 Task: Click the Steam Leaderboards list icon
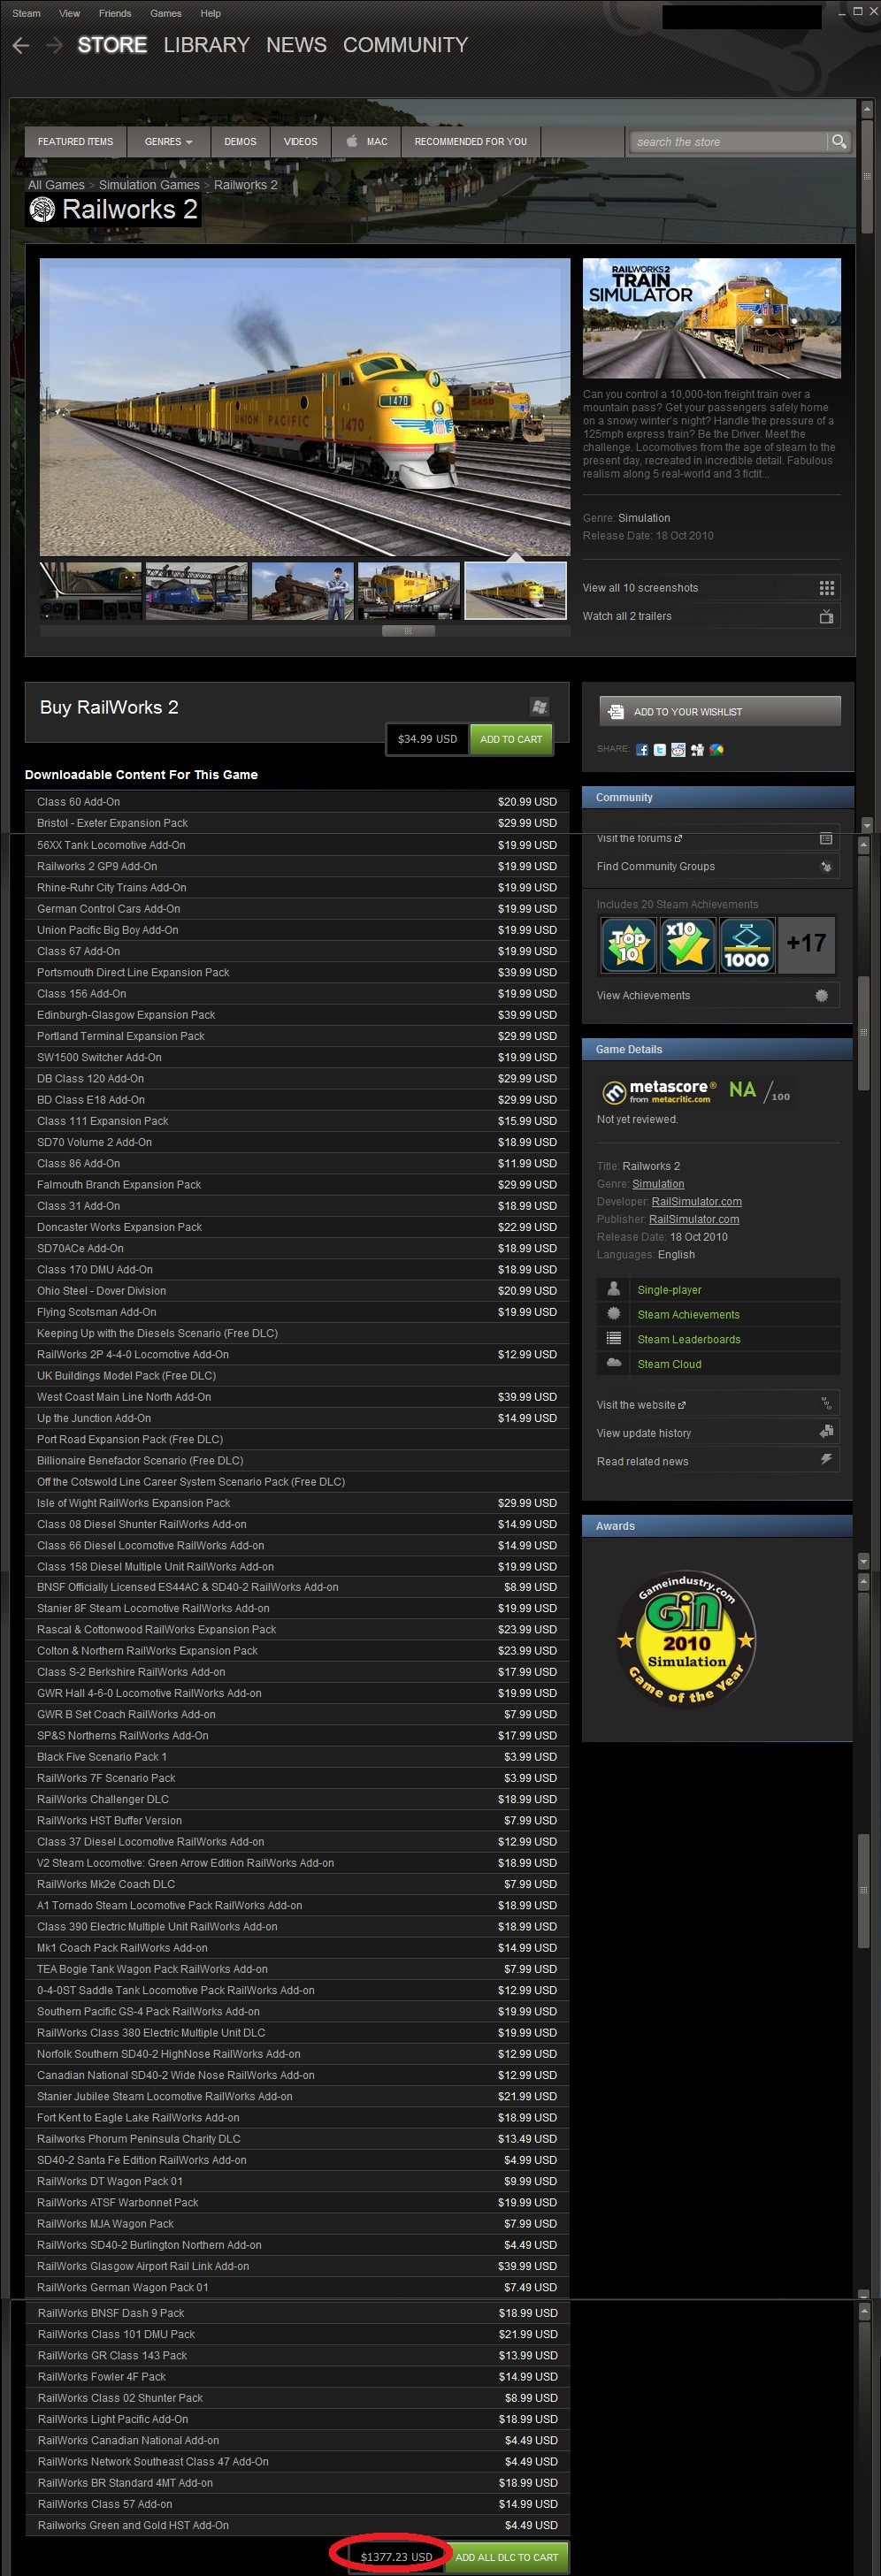pyautogui.click(x=614, y=1339)
